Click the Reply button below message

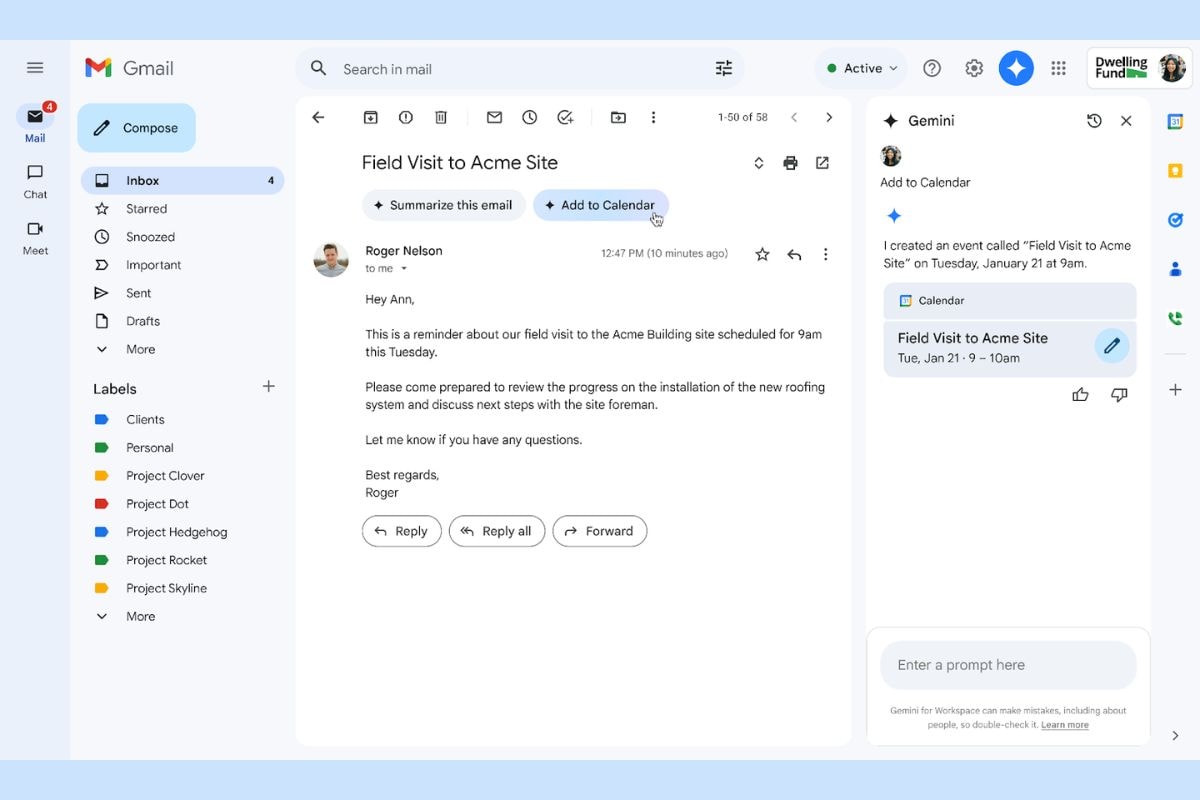pyautogui.click(x=401, y=531)
